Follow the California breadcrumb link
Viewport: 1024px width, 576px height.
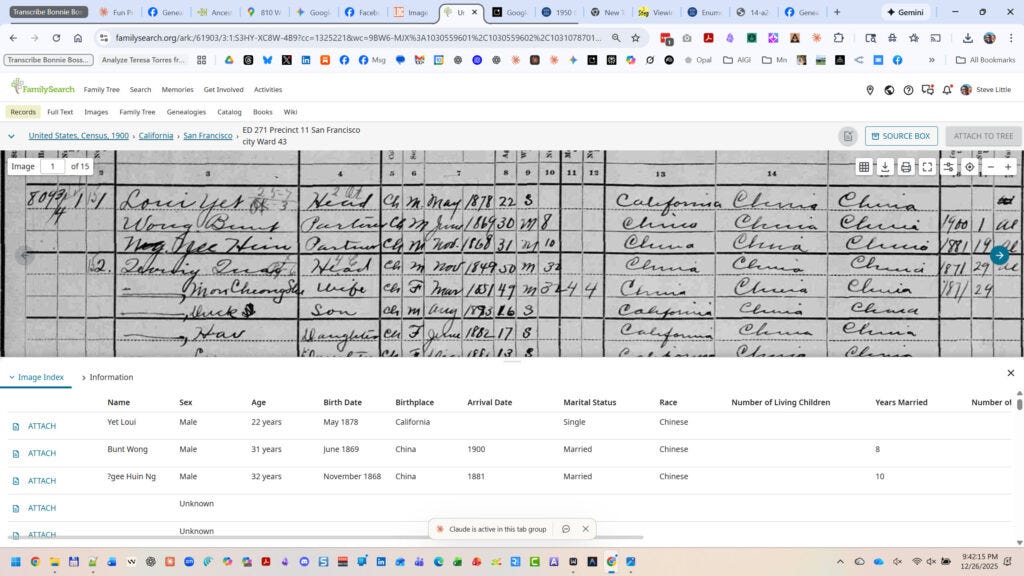click(x=156, y=136)
